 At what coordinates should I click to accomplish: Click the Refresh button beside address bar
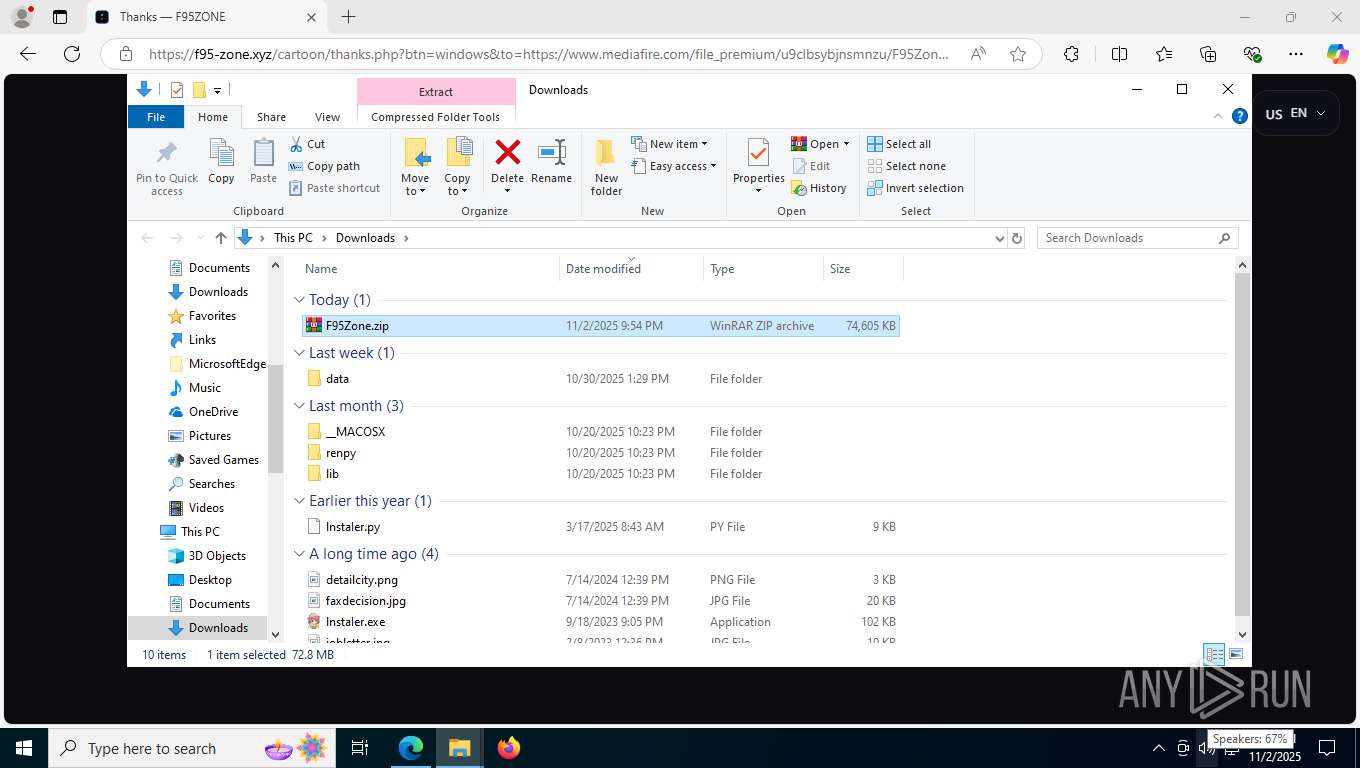point(1017,238)
